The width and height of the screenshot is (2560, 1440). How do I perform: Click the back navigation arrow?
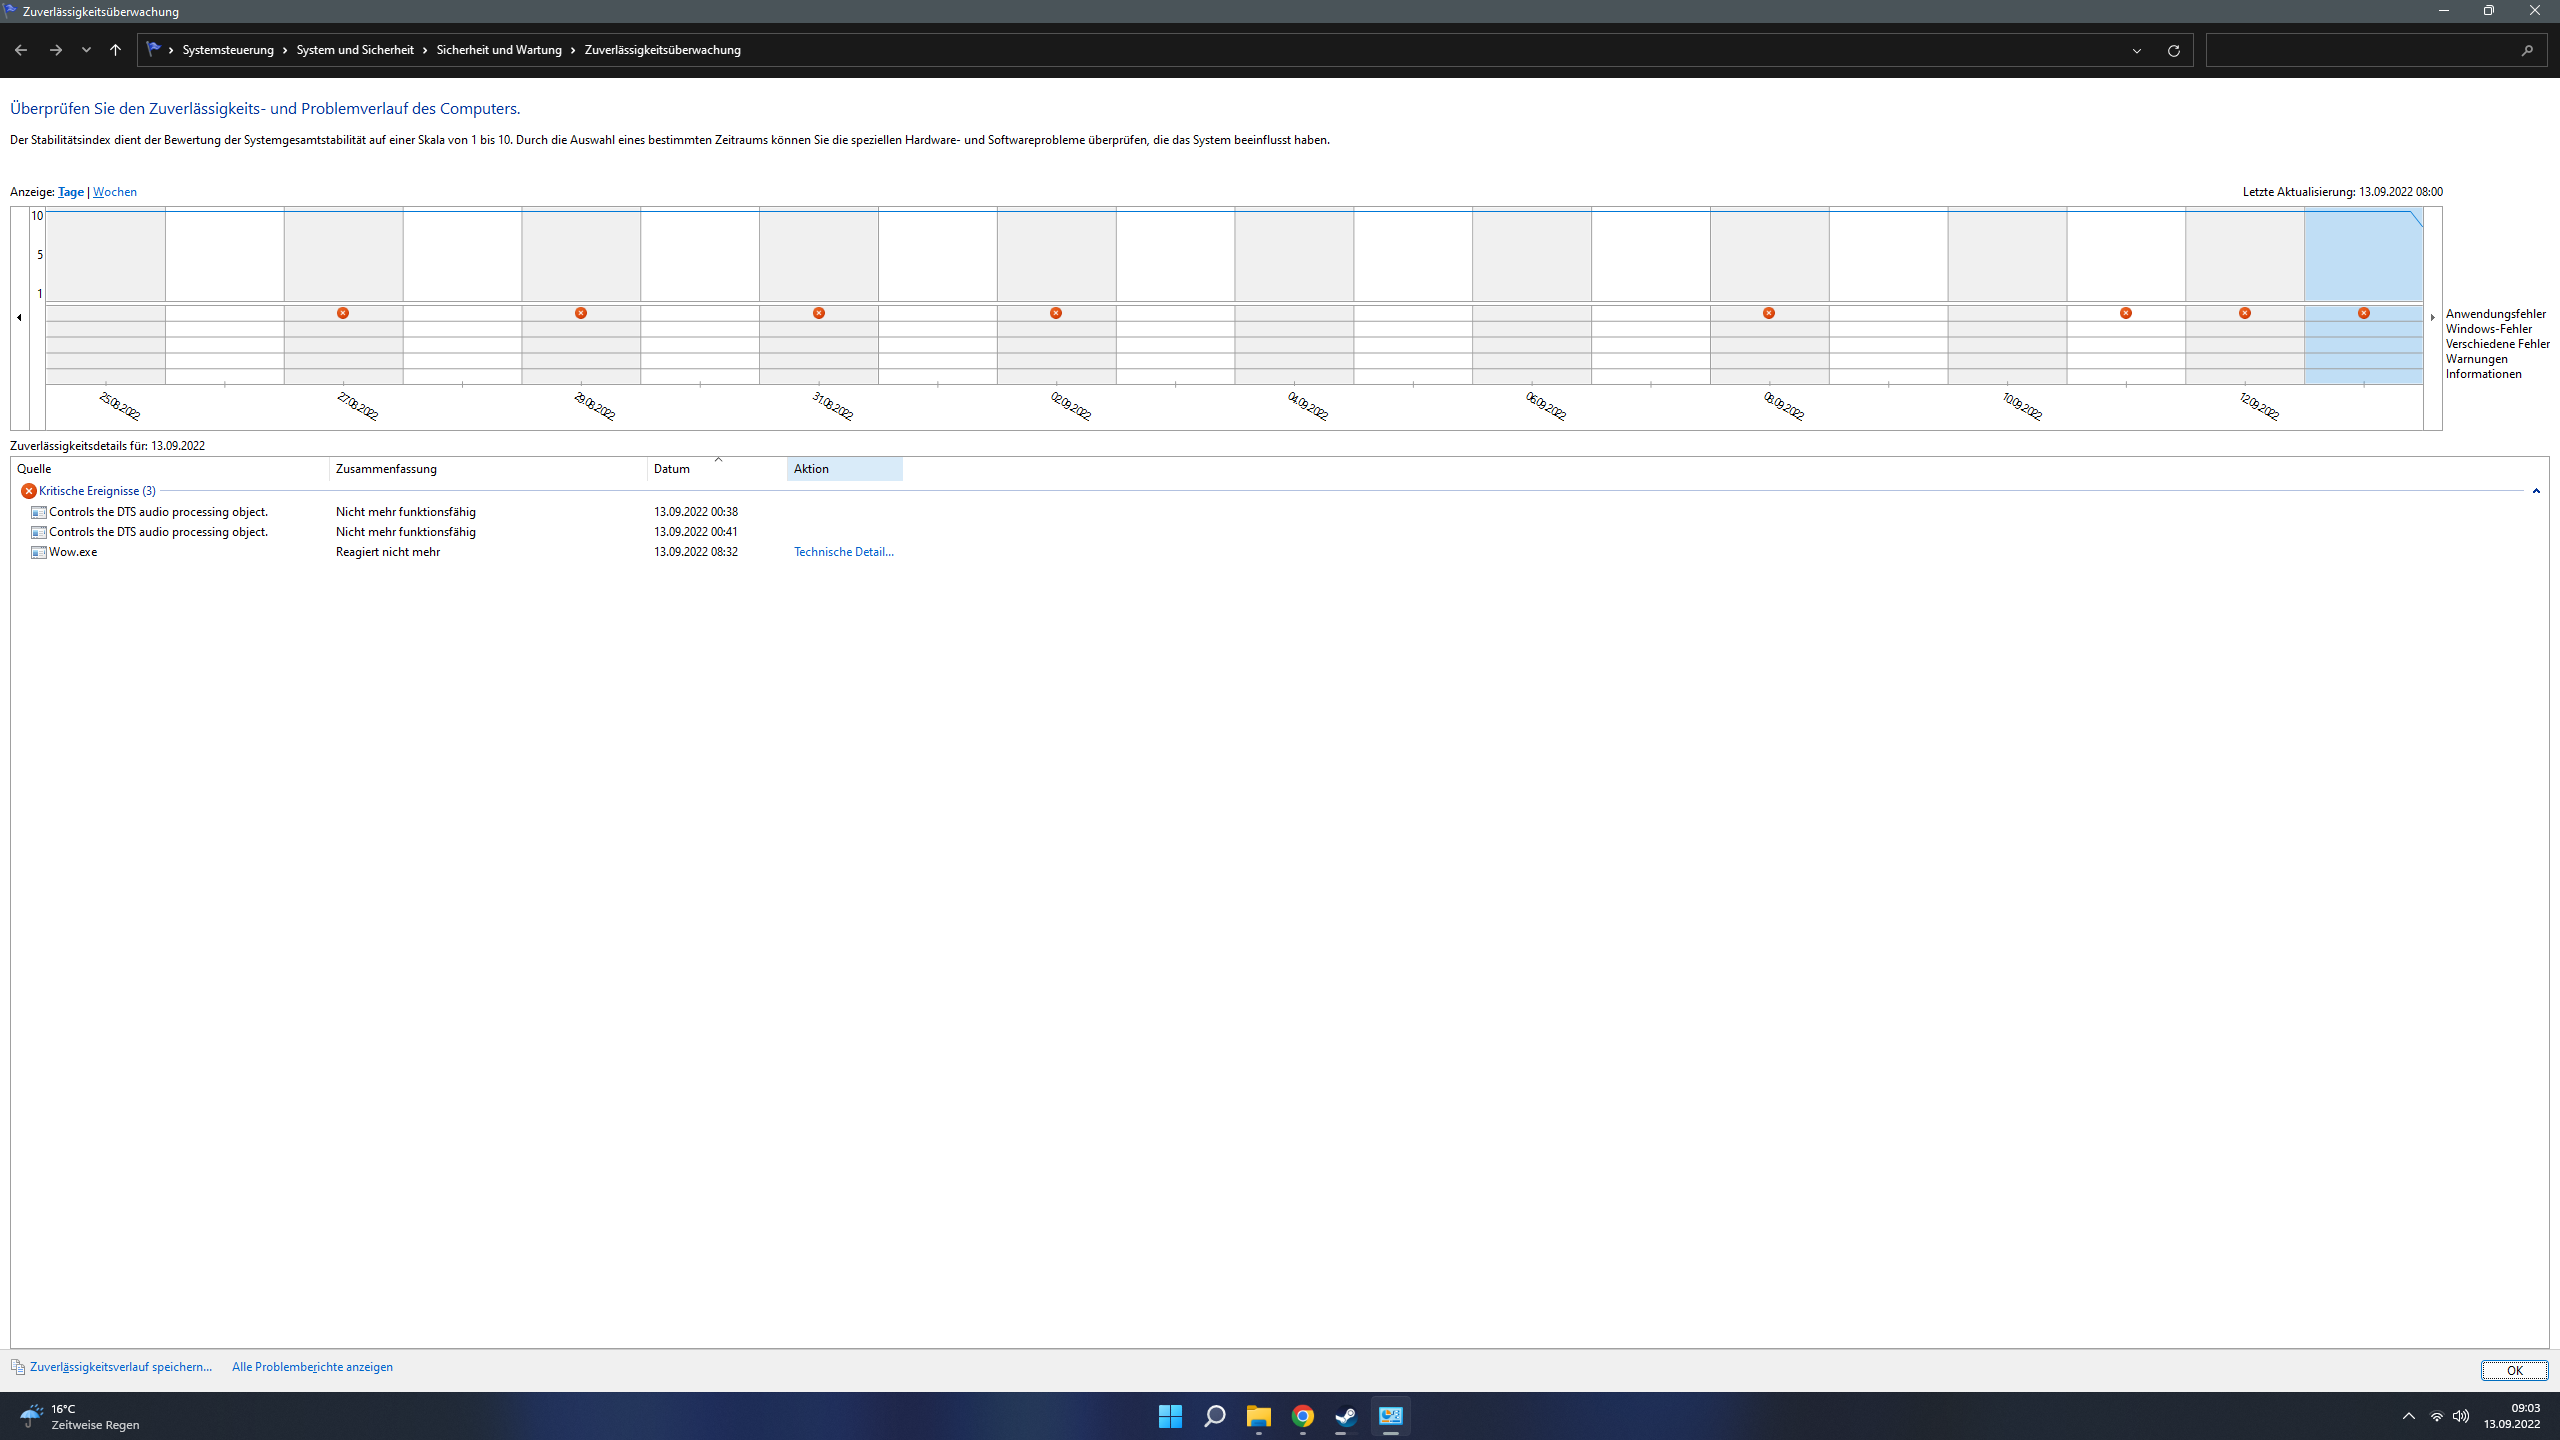click(21, 50)
